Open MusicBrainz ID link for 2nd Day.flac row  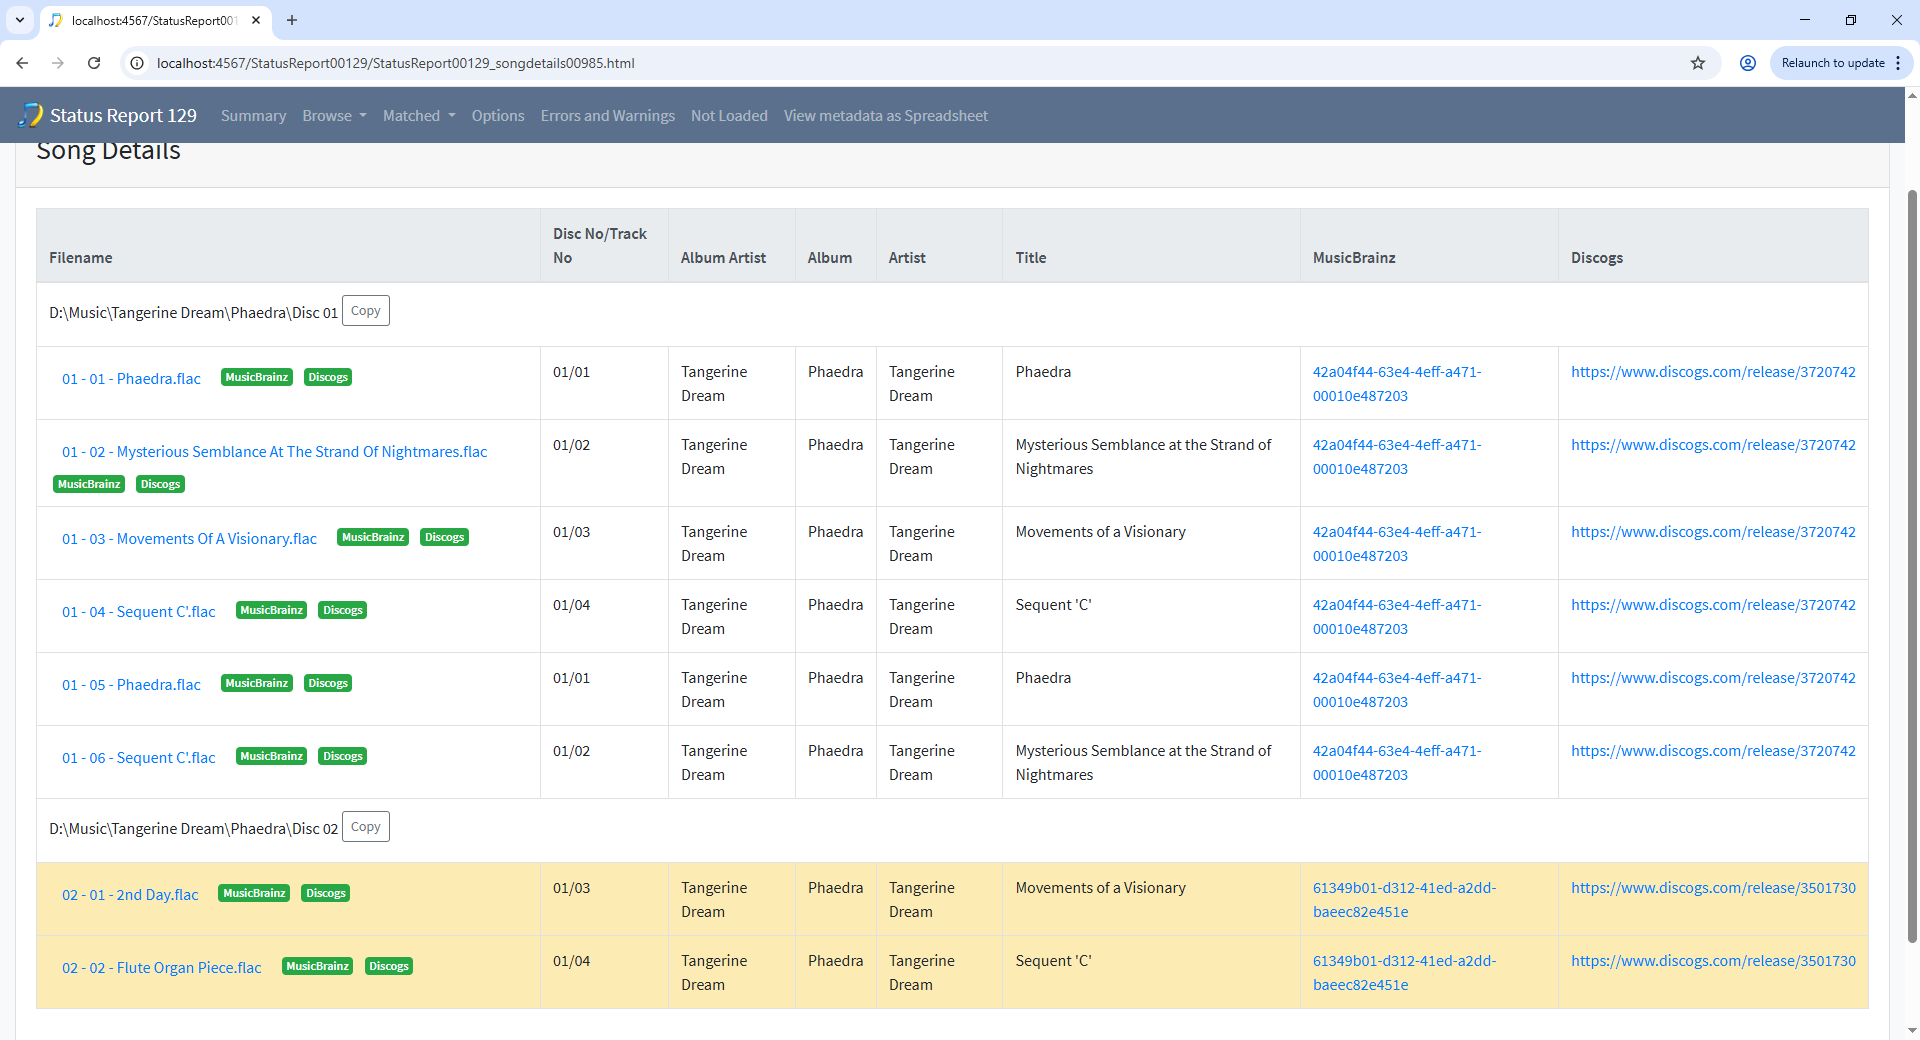click(1404, 900)
